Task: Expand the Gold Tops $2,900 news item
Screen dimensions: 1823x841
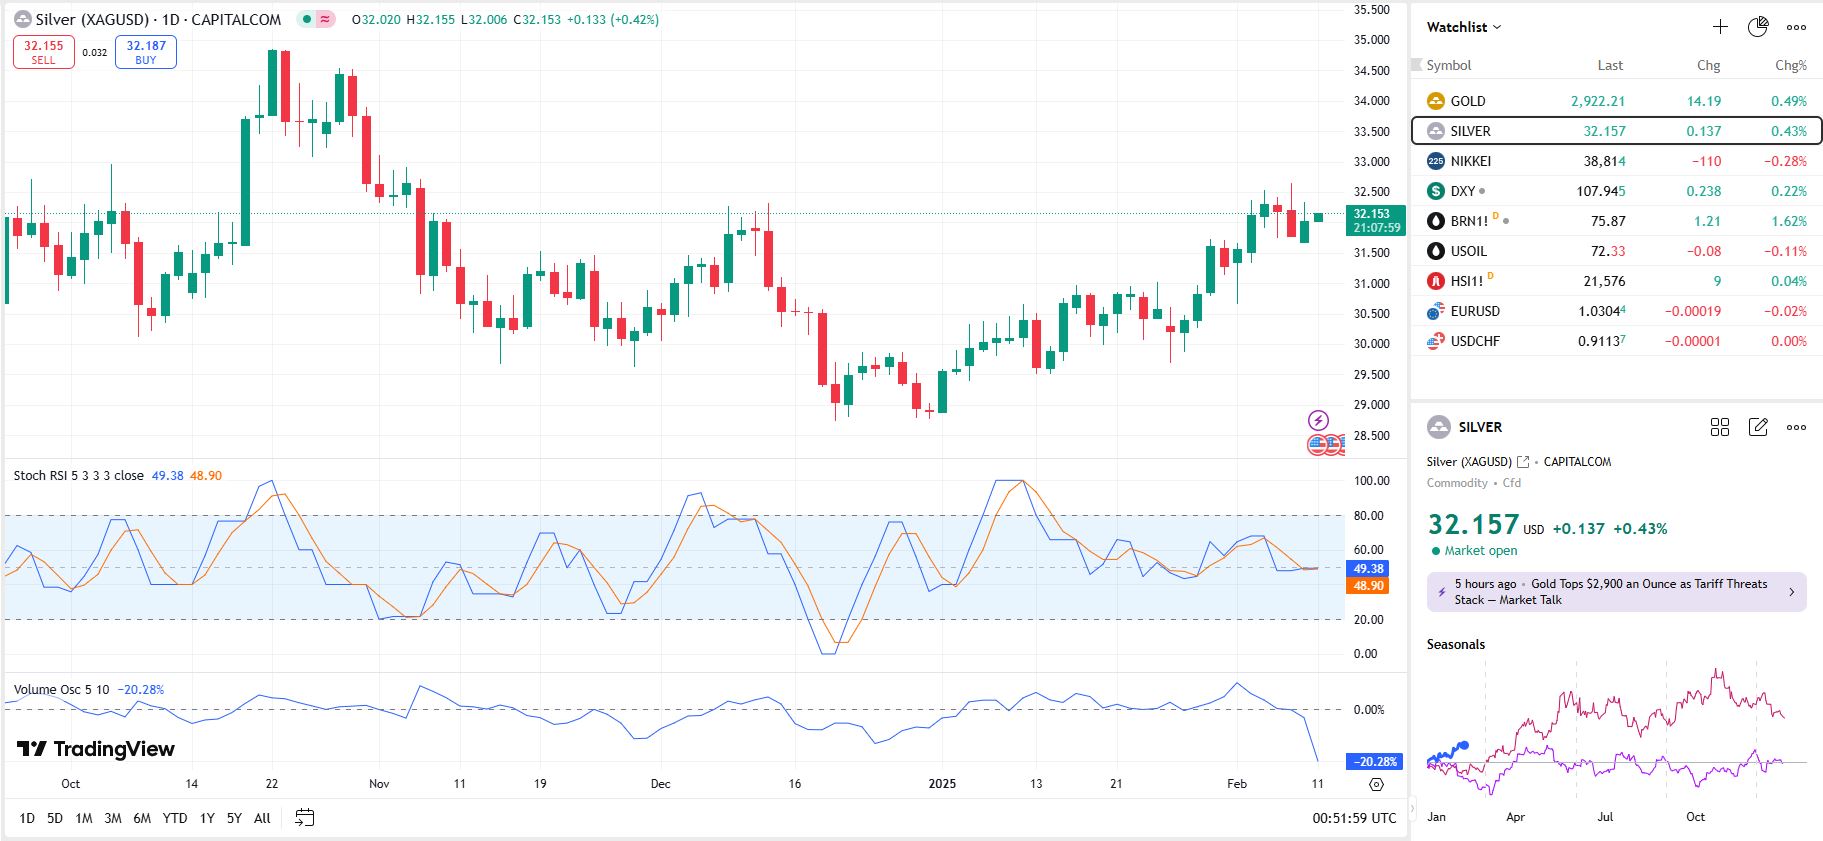Action: tap(1616, 592)
